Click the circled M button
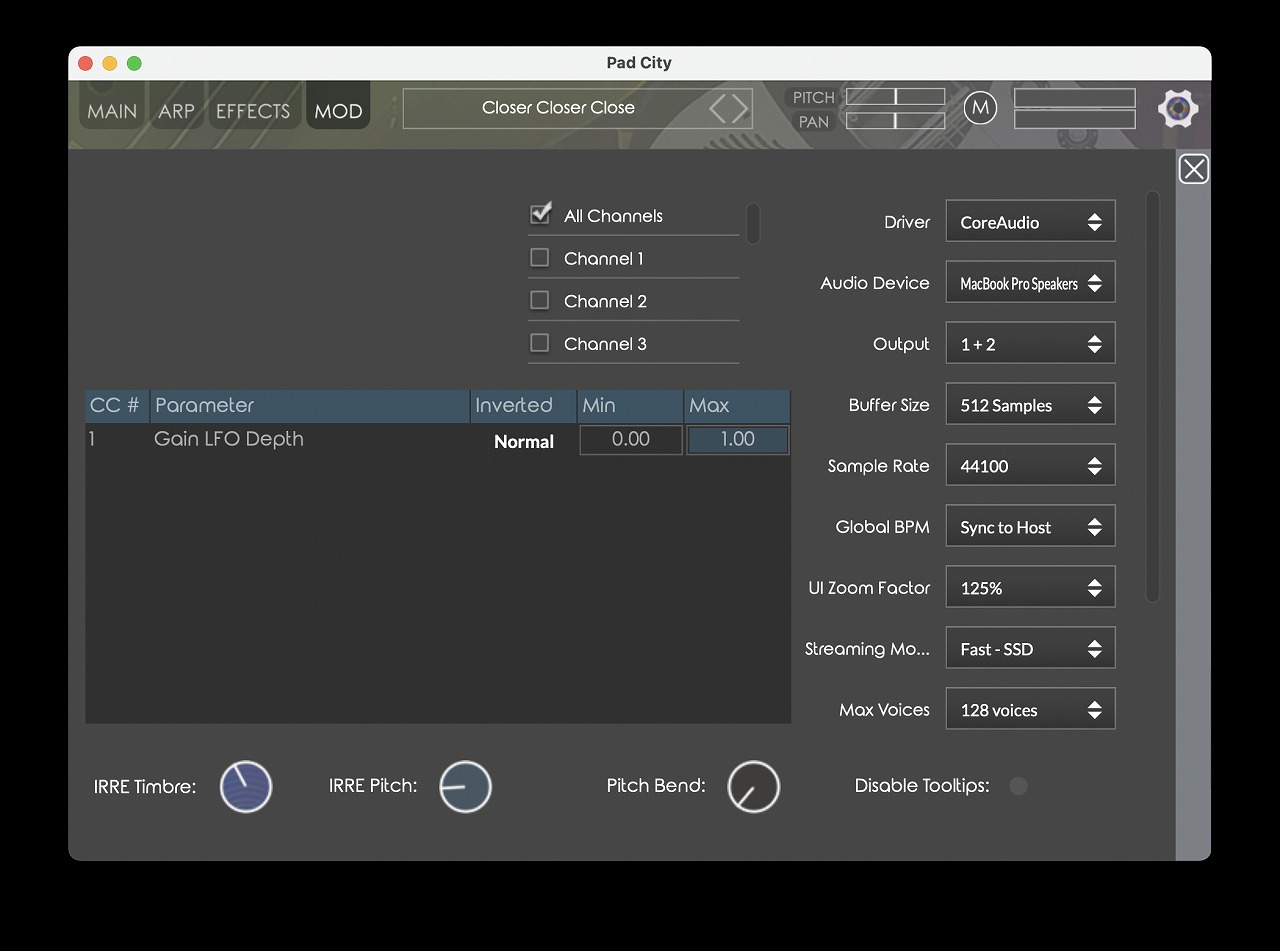This screenshot has width=1280, height=951. pyautogui.click(x=980, y=108)
